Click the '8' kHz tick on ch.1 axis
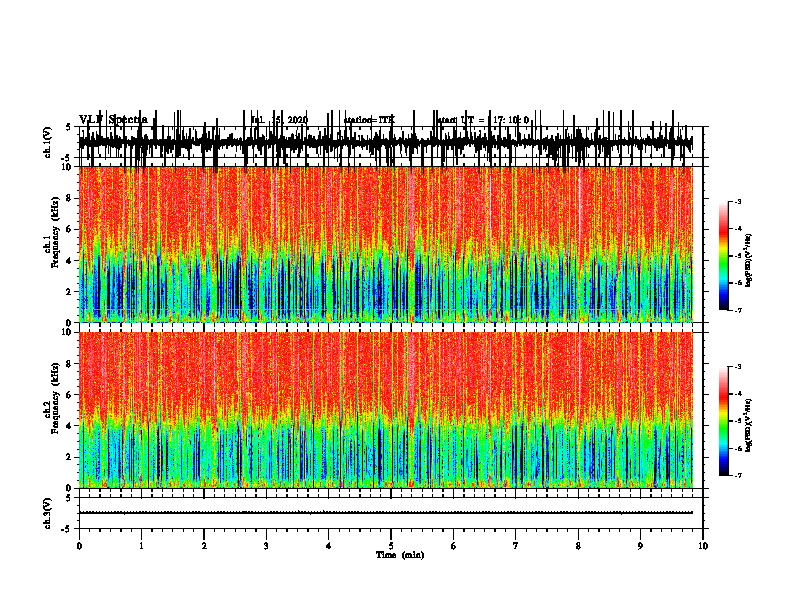The width and height of the screenshot is (792, 612). pos(70,198)
